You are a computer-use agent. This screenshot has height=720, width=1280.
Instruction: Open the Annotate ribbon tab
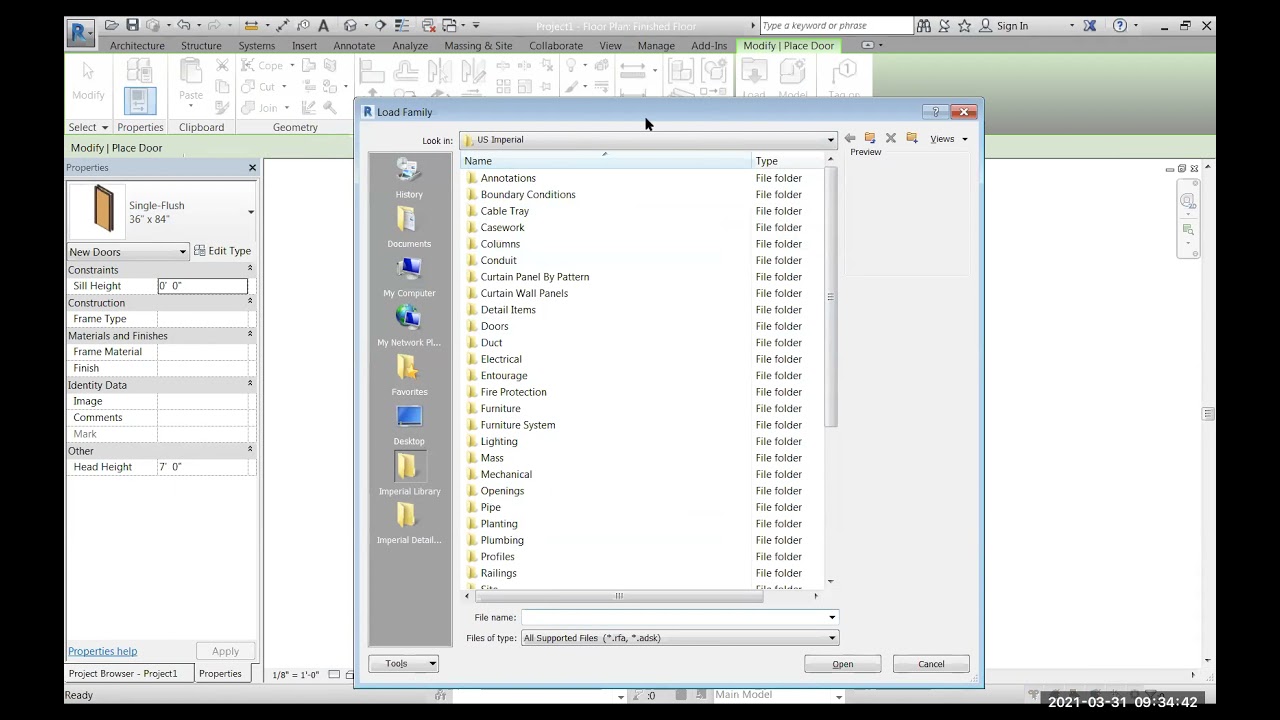coord(354,46)
